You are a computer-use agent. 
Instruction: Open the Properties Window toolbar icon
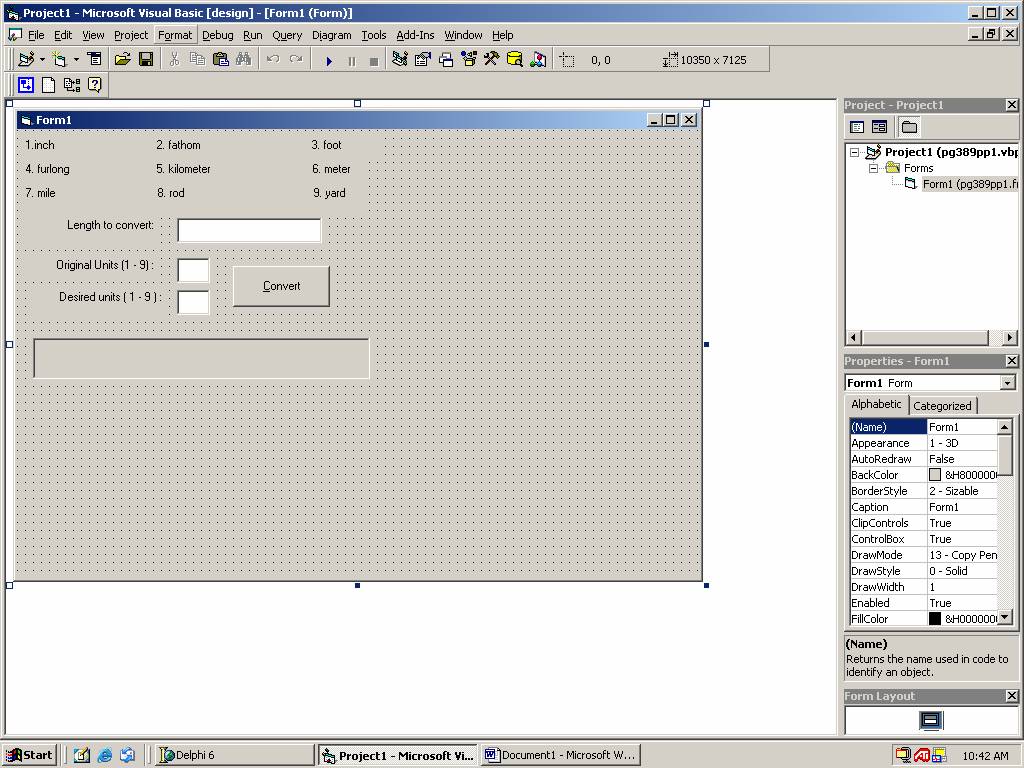423,60
